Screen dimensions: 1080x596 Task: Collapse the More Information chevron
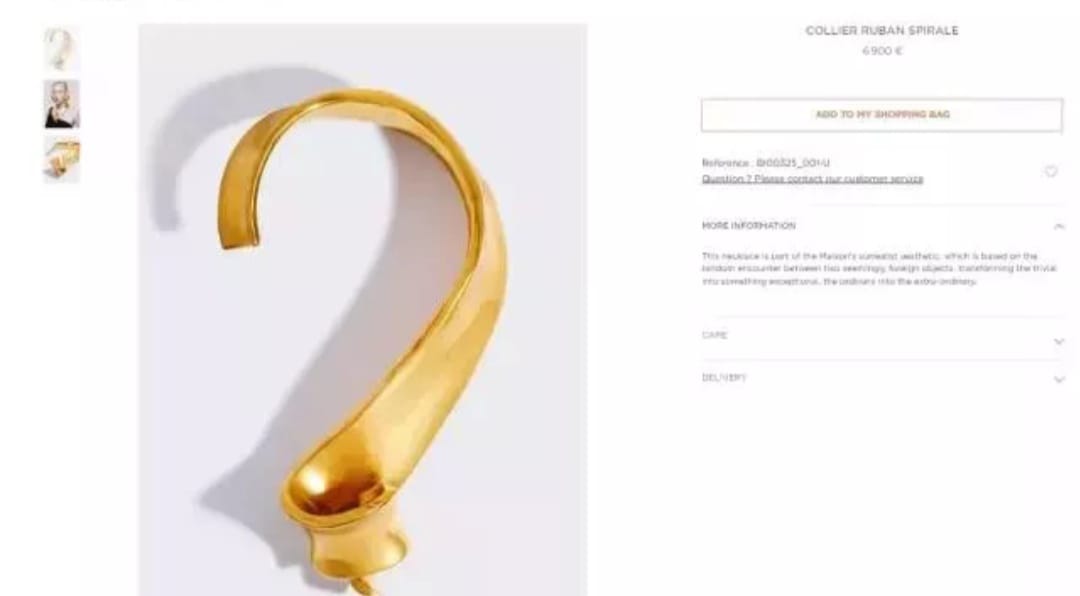coord(1059,226)
